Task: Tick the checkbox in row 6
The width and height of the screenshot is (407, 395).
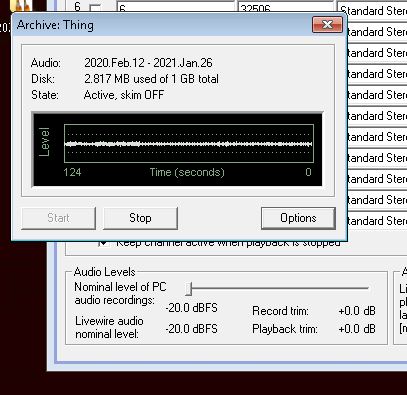Action: click(x=96, y=9)
